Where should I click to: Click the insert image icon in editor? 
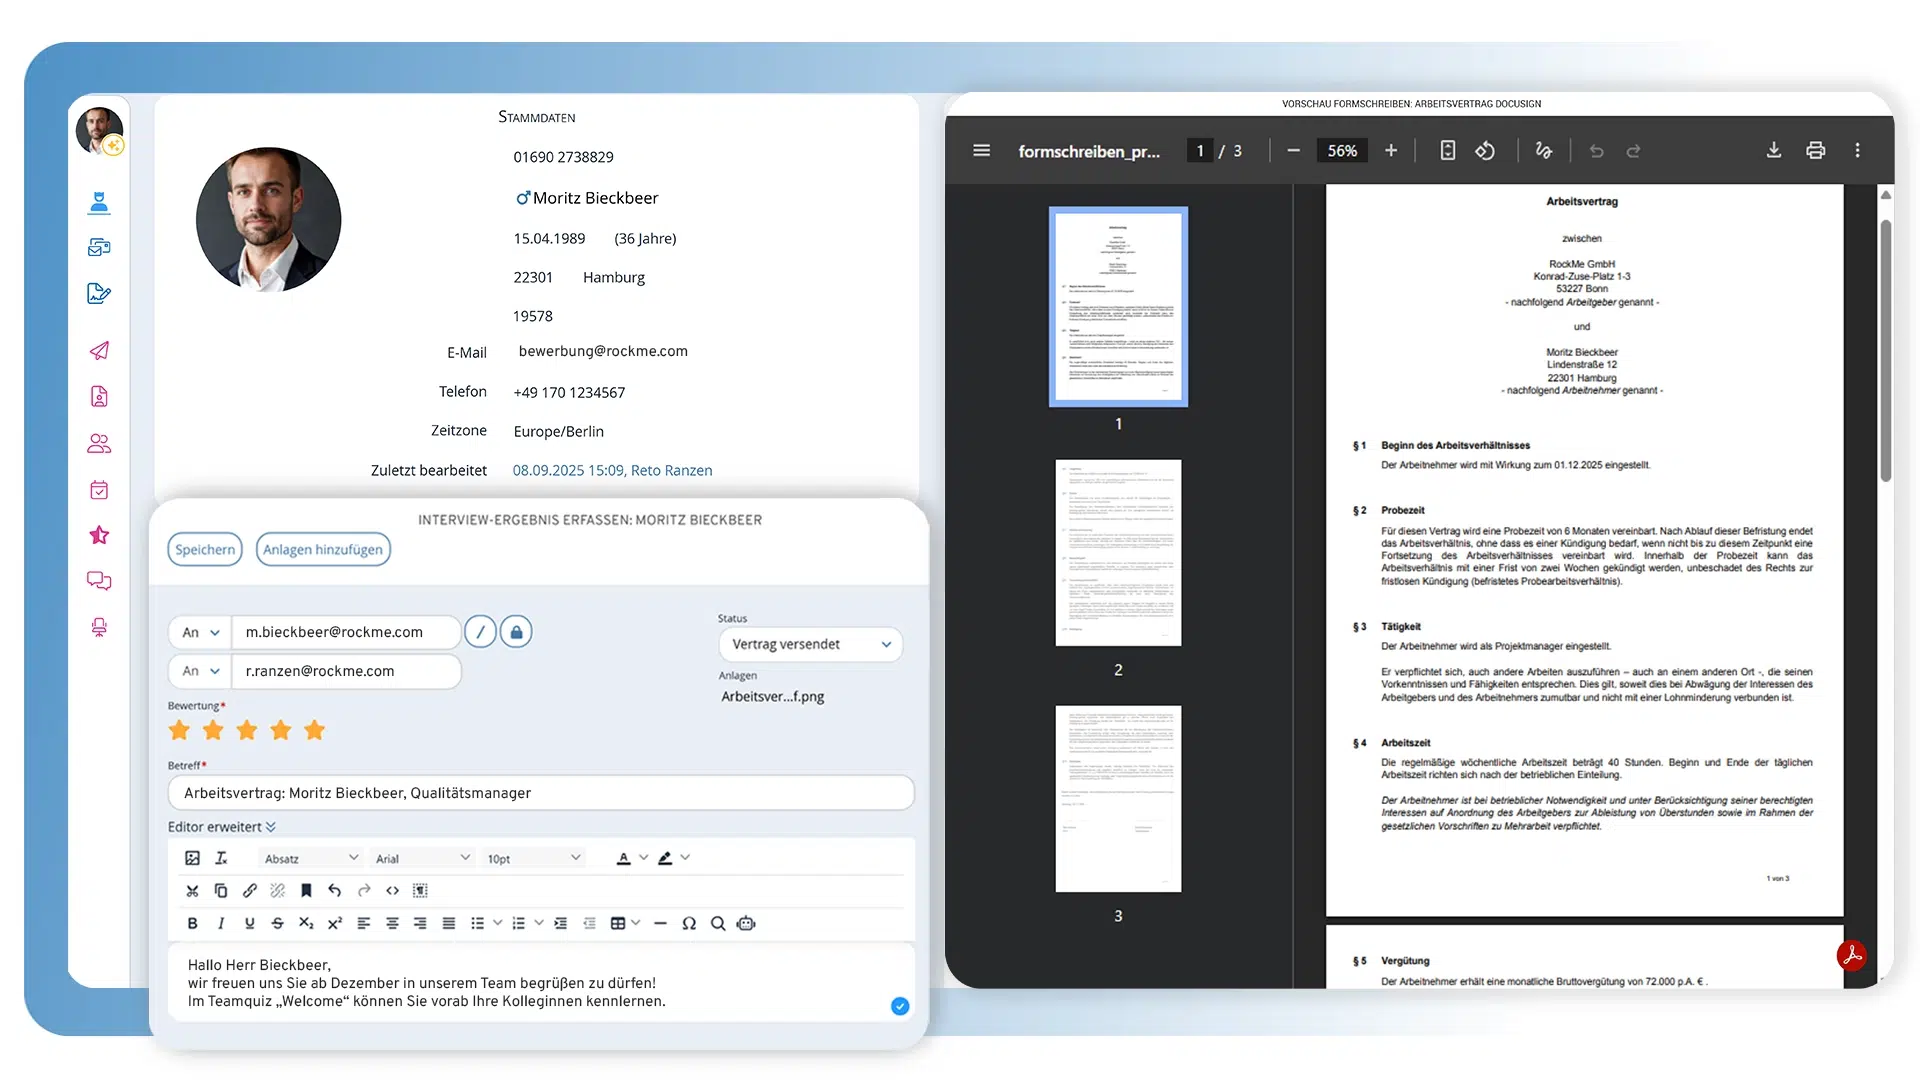pyautogui.click(x=192, y=858)
